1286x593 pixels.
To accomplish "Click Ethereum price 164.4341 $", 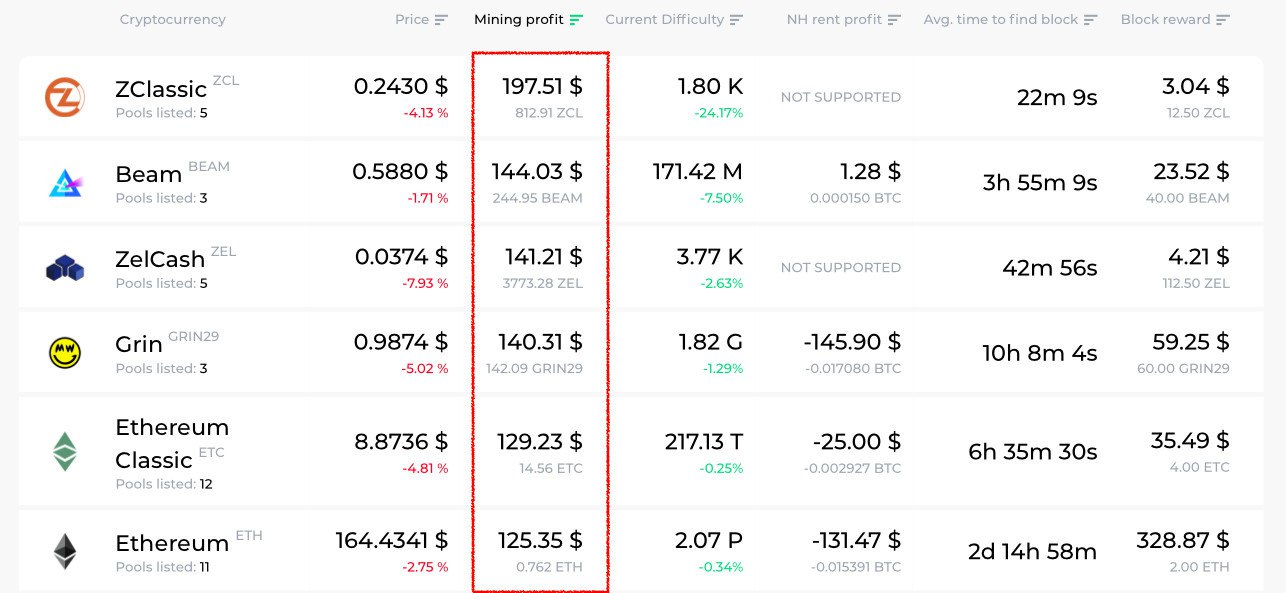I will click(392, 541).
